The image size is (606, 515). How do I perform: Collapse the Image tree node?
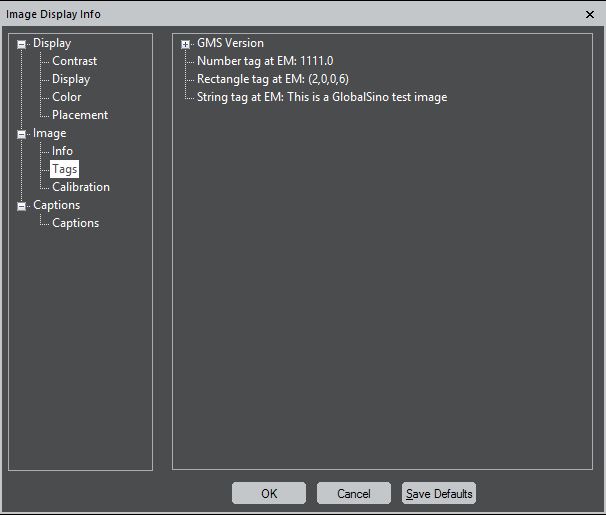tap(22, 134)
